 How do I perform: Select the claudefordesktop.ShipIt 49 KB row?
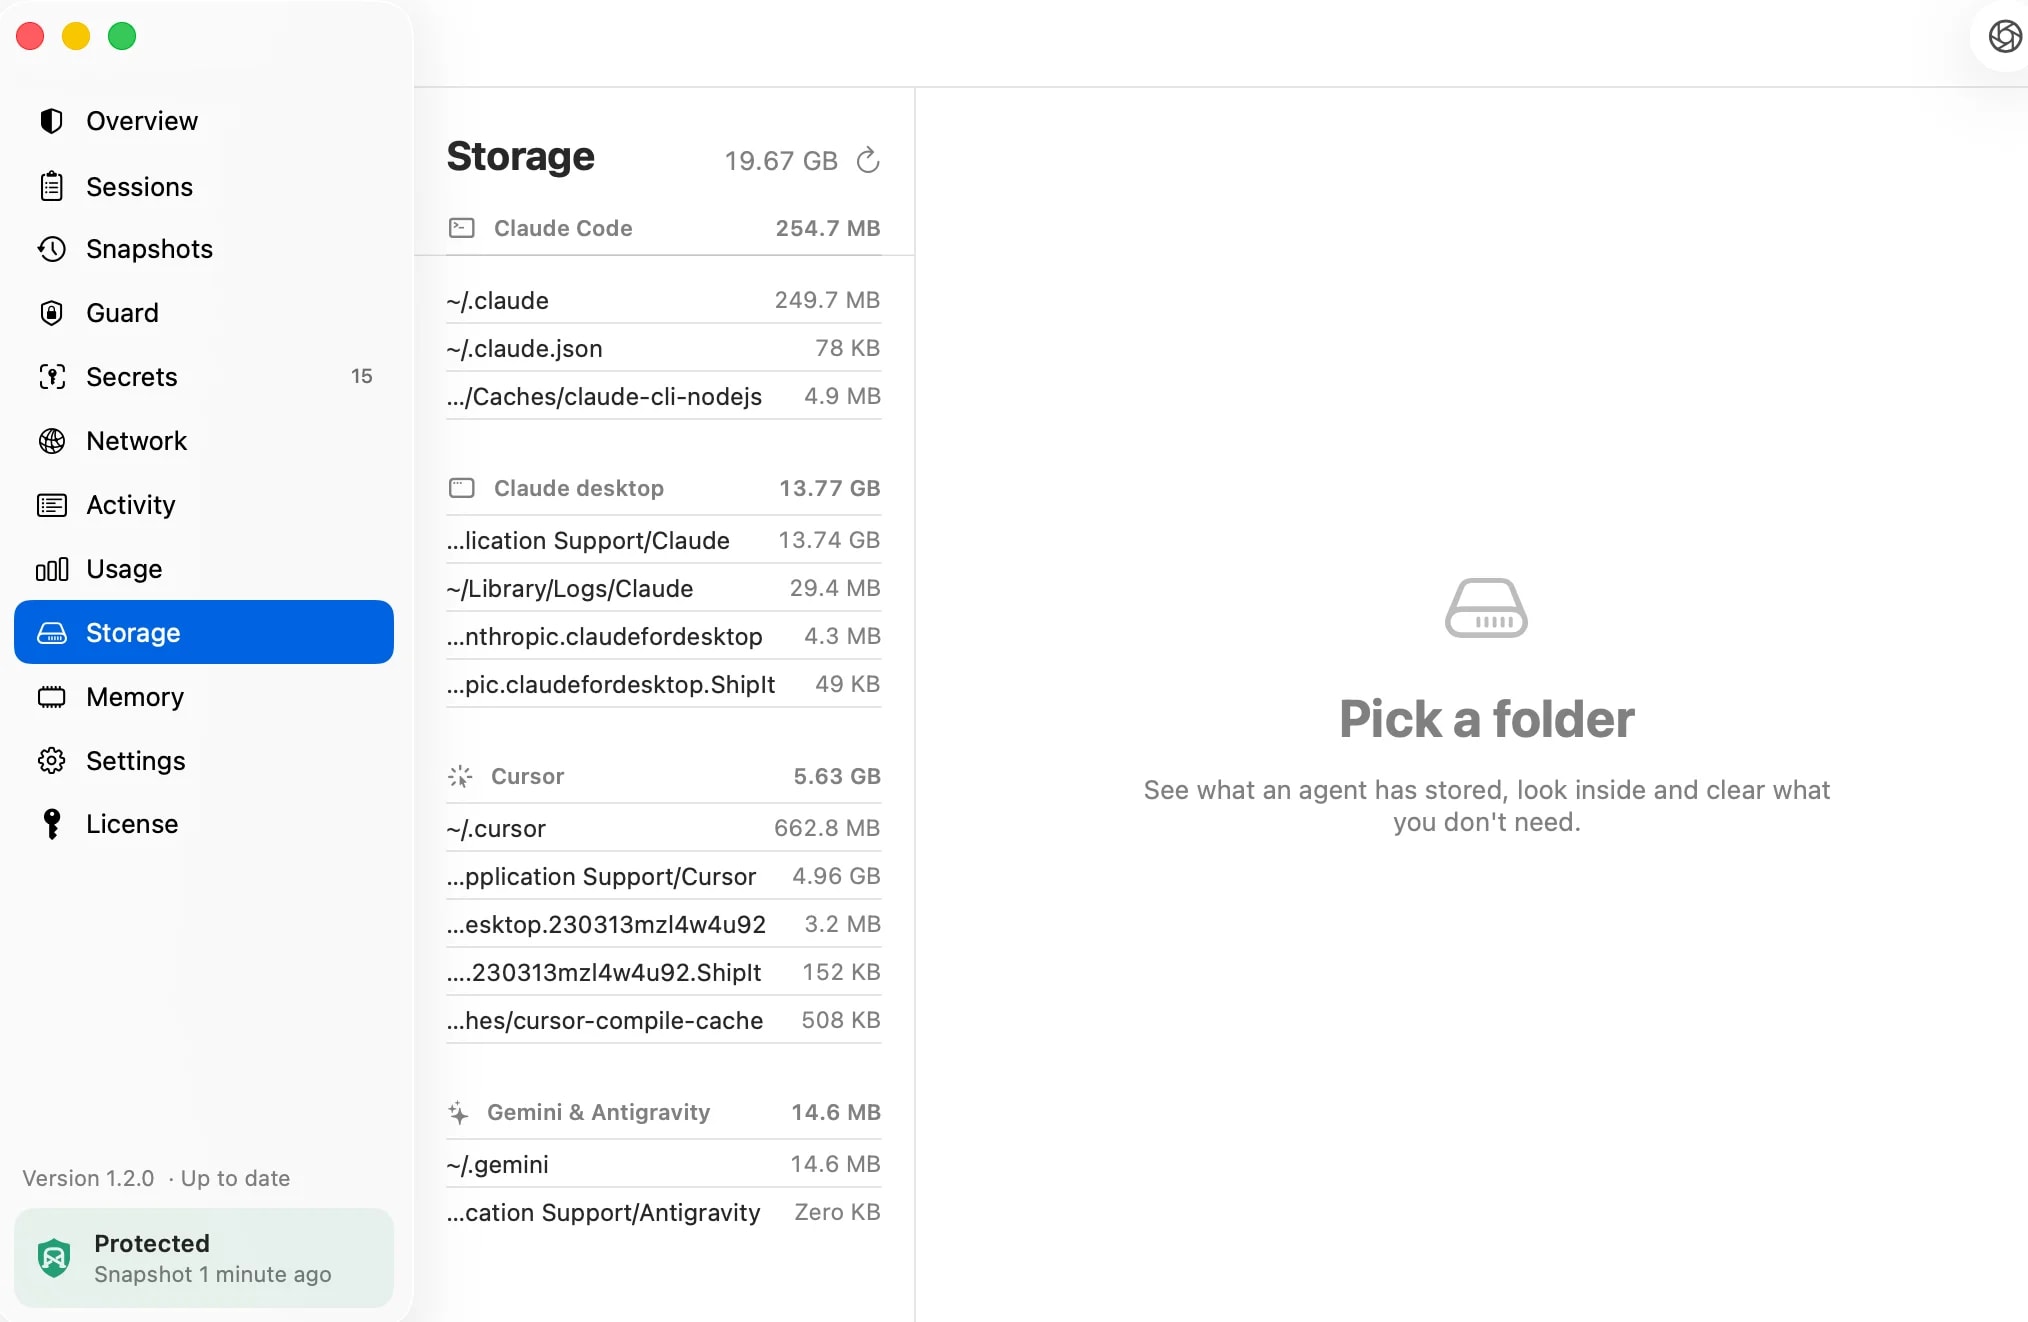pos(663,684)
